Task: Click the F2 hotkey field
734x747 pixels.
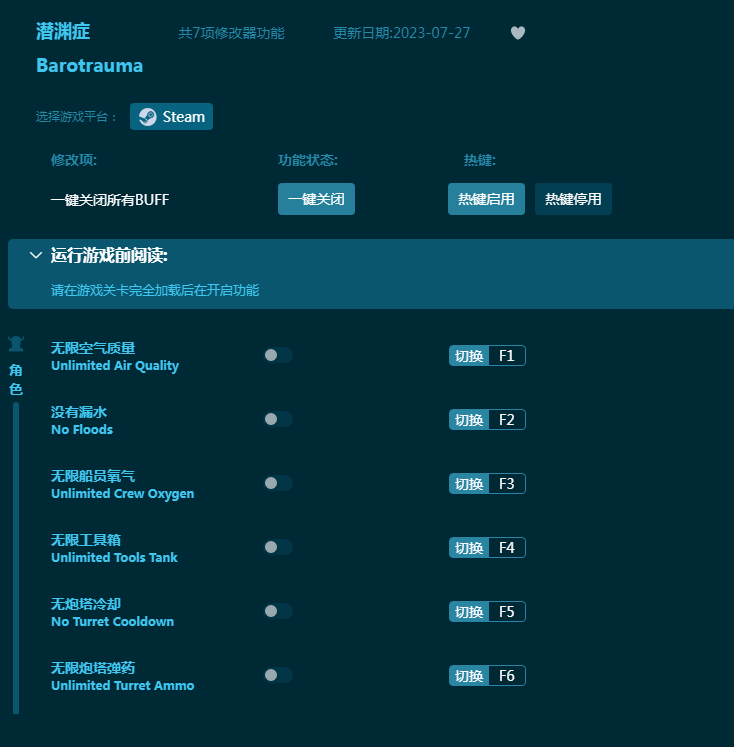Action: tap(507, 420)
